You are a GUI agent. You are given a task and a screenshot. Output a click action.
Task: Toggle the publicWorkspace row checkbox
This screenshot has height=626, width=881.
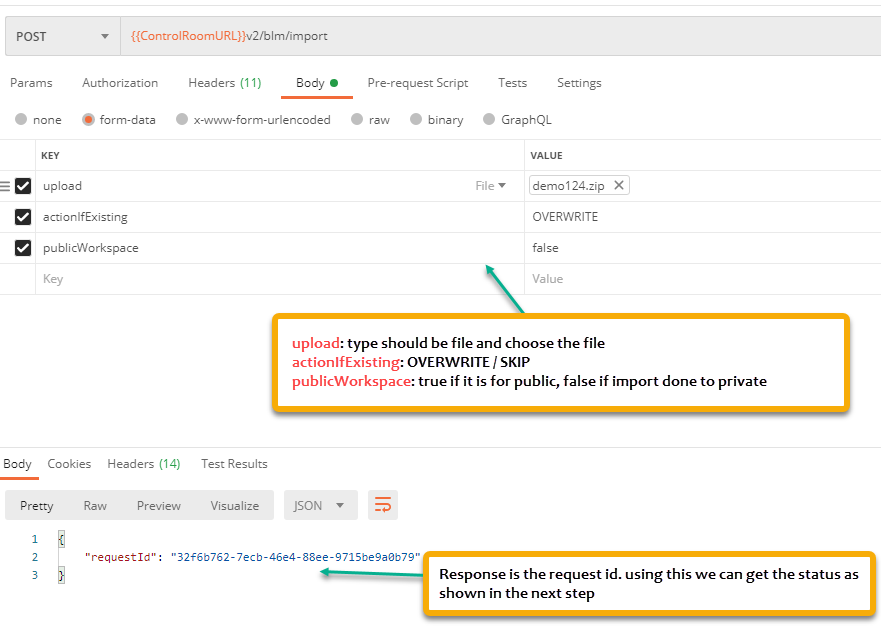point(23,248)
